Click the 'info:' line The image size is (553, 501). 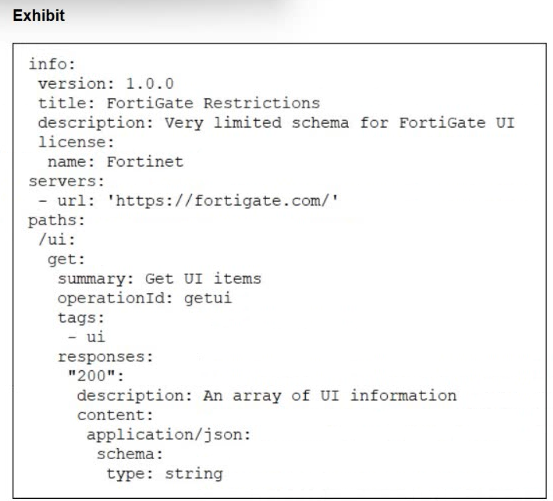pyautogui.click(x=52, y=64)
